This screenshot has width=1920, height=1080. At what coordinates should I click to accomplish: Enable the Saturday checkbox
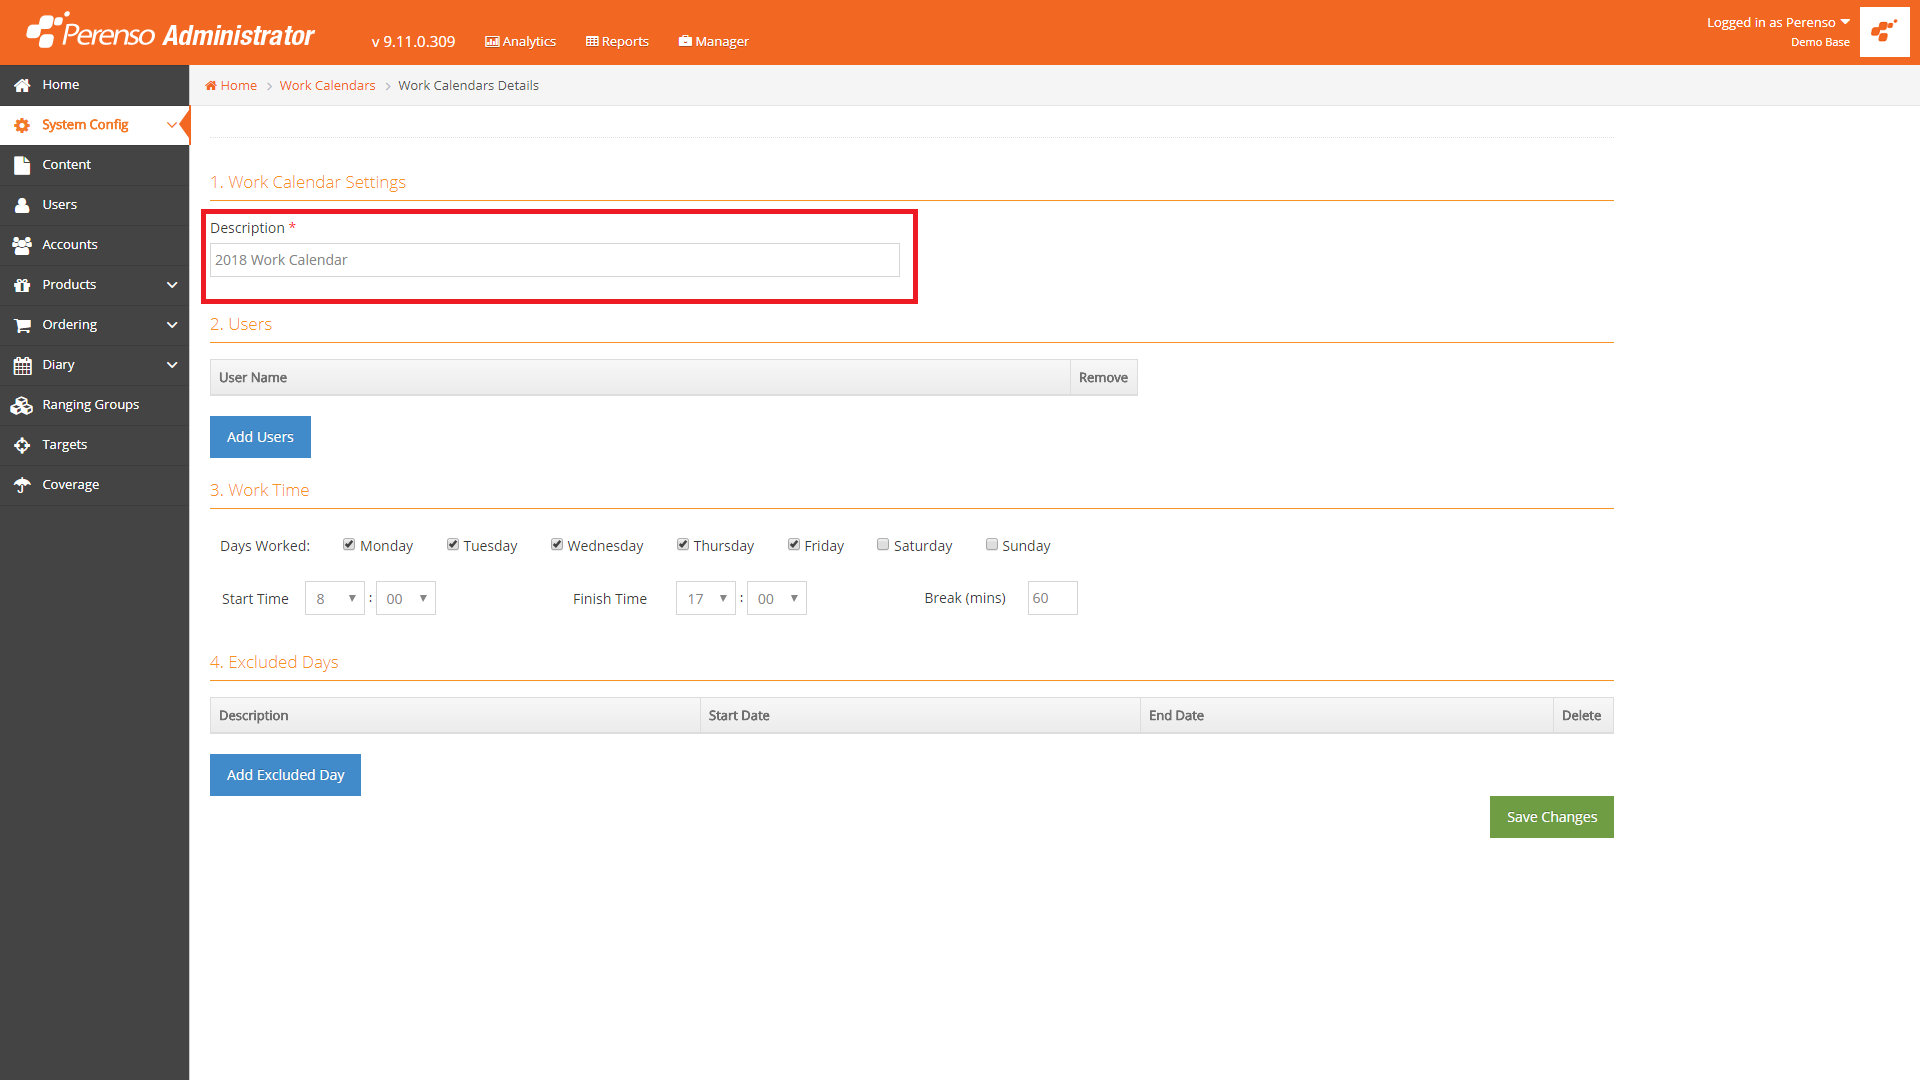[x=883, y=545]
